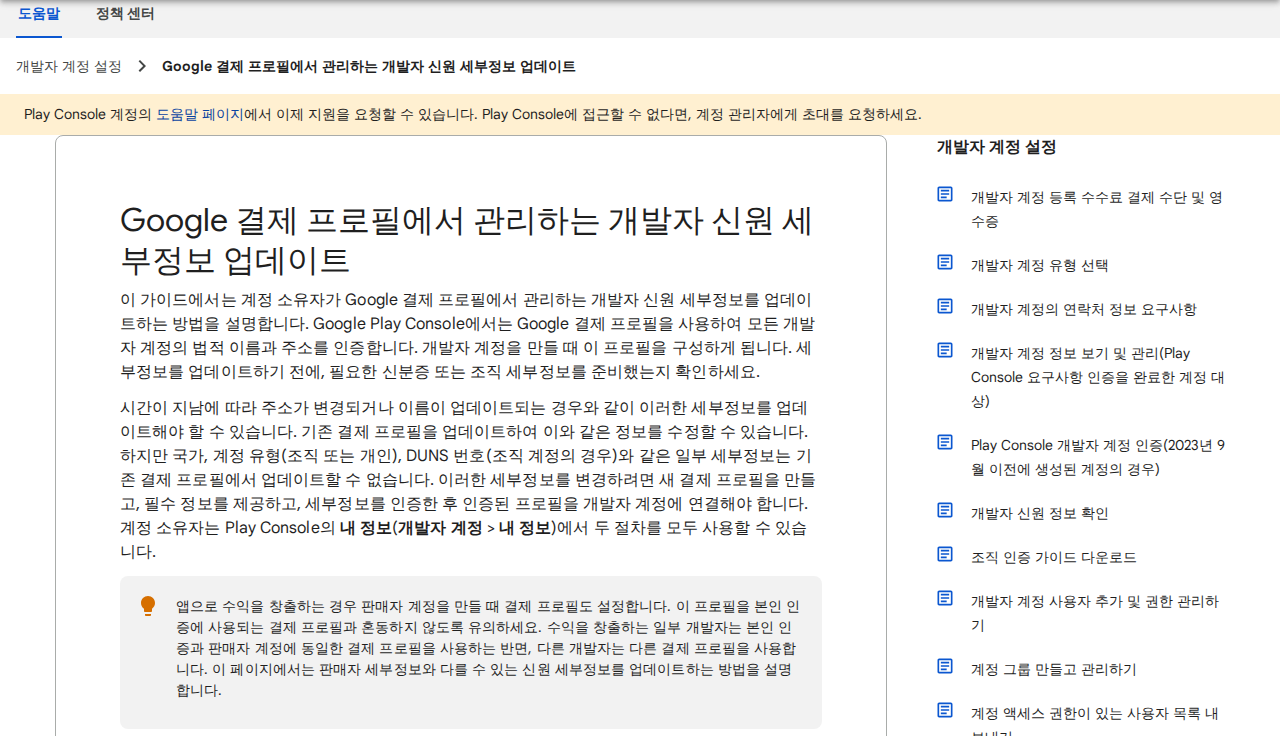Open Play Console 개발자 계정 인증 article
The height and width of the screenshot is (736, 1280).
pyautogui.click(x=1098, y=457)
